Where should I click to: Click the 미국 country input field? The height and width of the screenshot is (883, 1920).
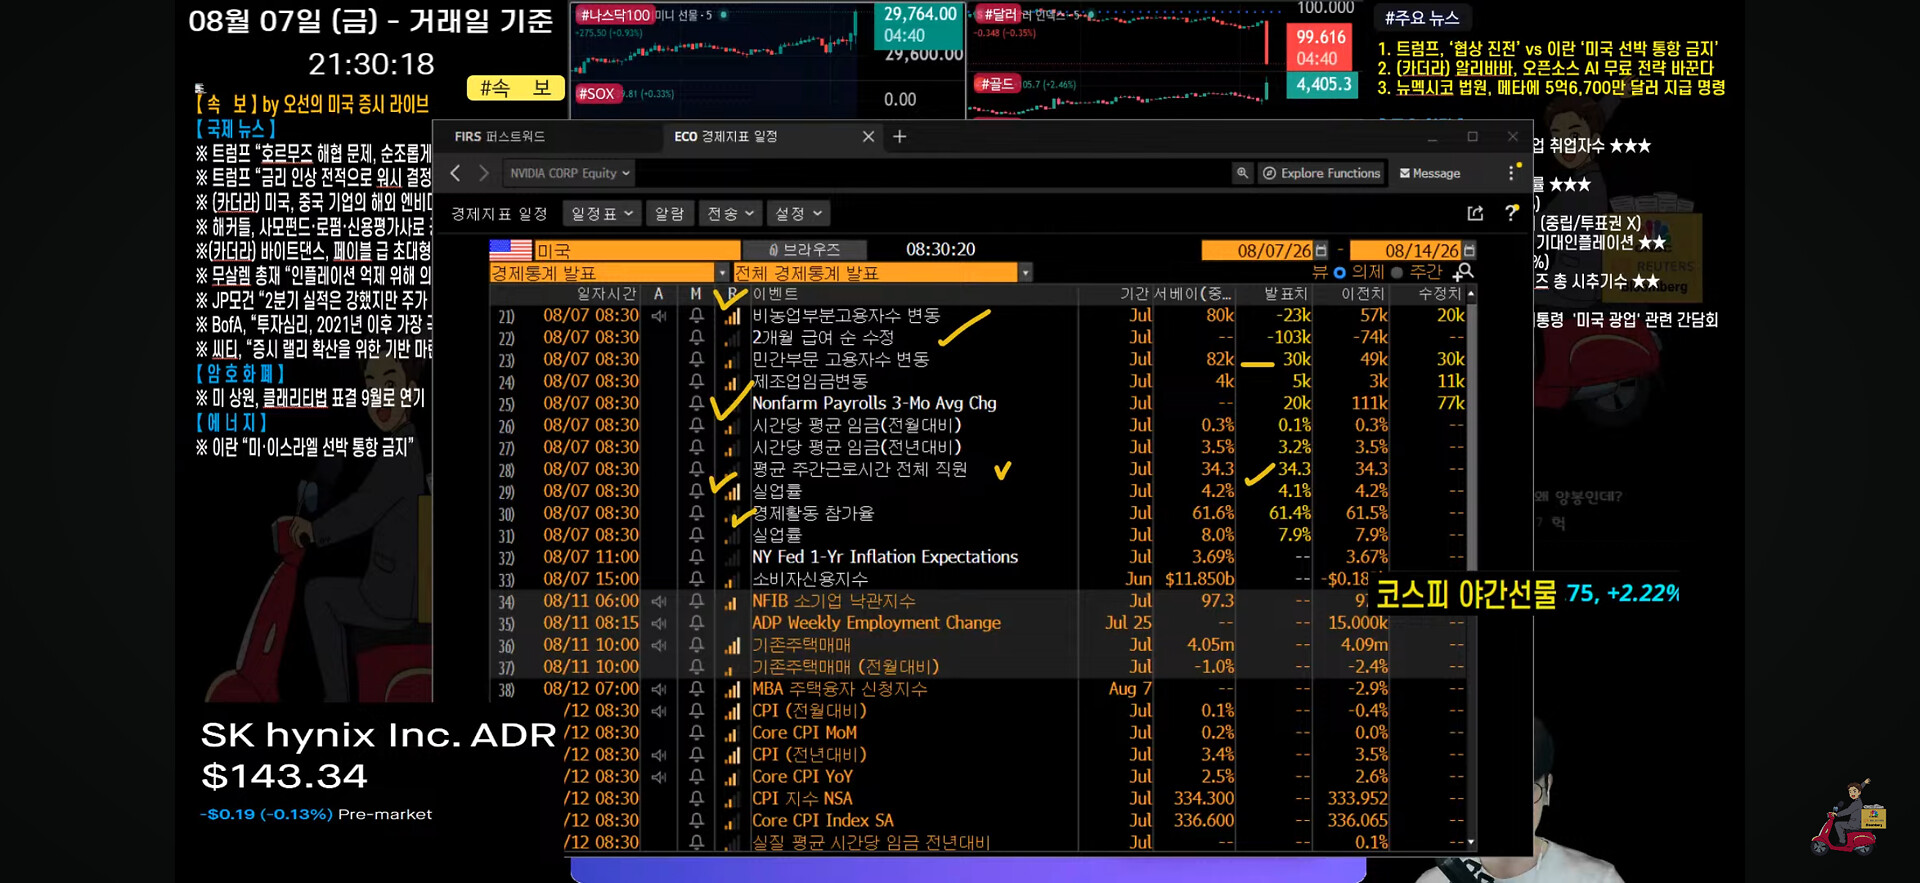click(x=637, y=250)
